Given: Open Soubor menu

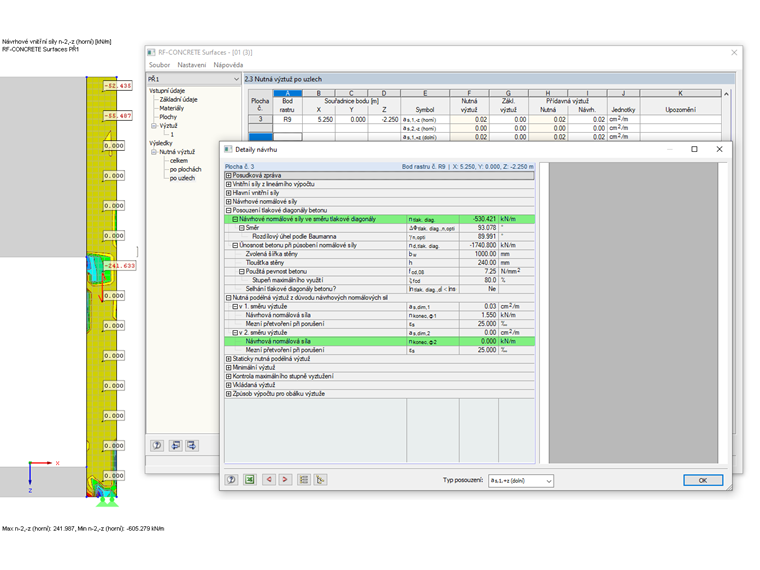Looking at the screenshot, I should [159, 65].
